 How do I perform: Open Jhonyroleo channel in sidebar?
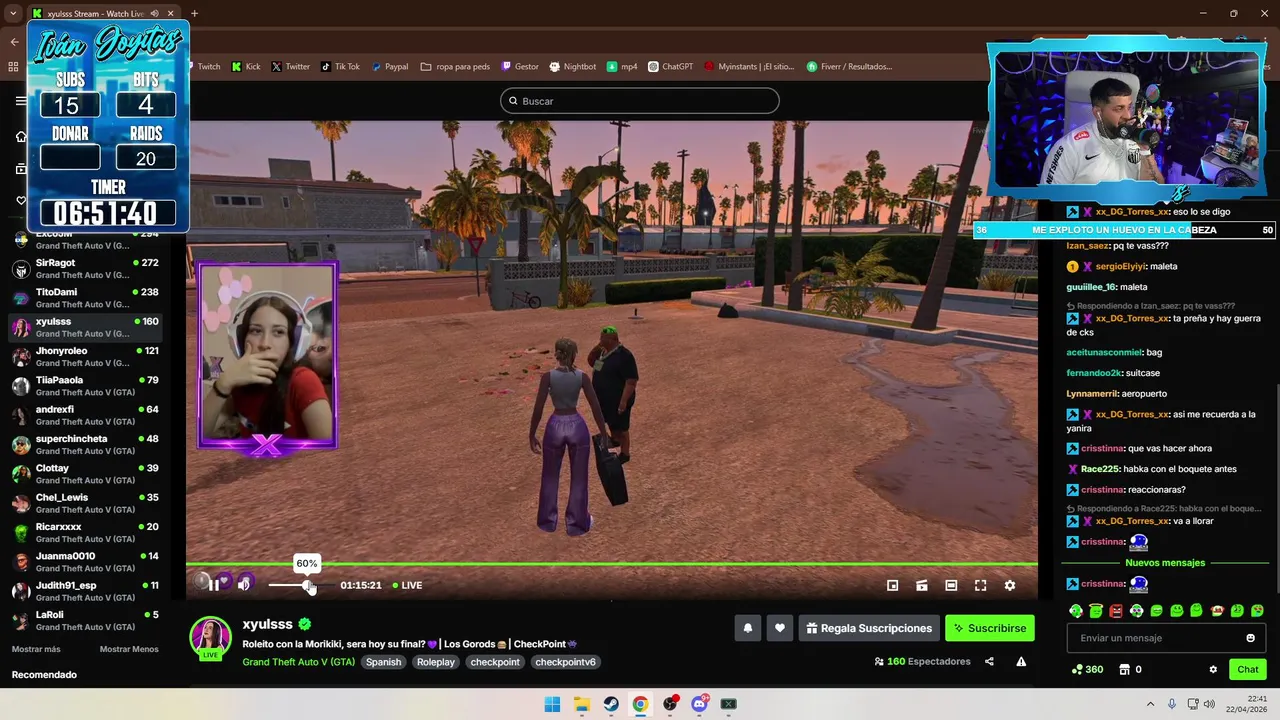[x=85, y=356]
